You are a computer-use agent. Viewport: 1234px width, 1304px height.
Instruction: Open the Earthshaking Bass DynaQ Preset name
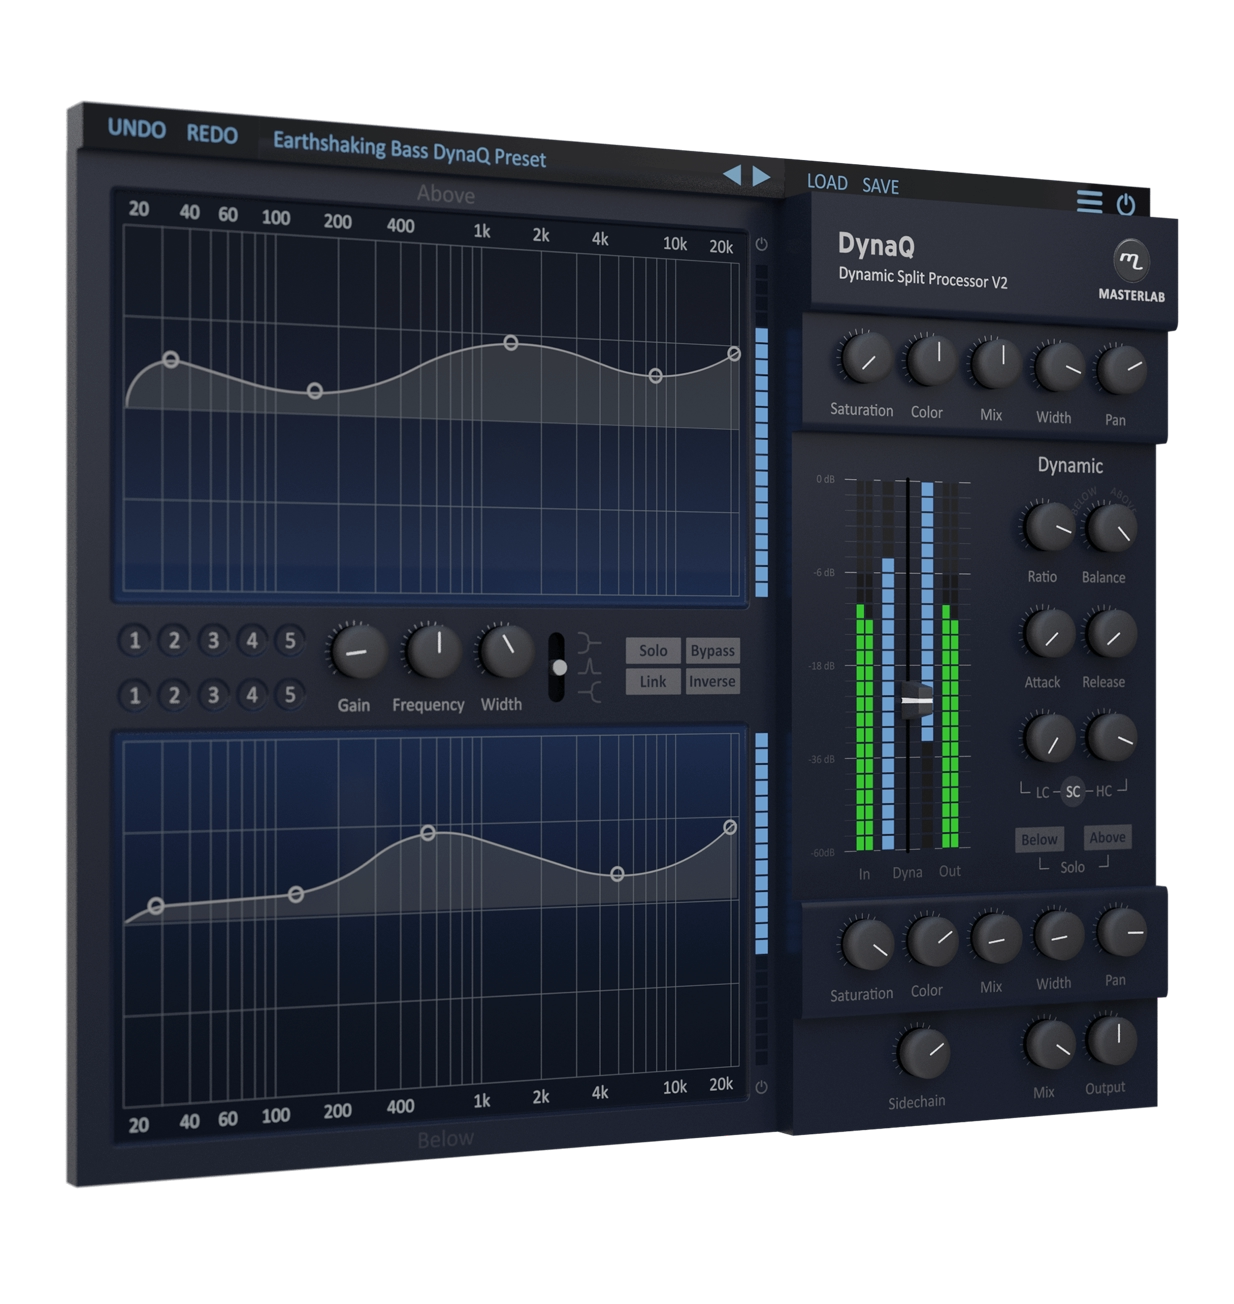(x=410, y=150)
